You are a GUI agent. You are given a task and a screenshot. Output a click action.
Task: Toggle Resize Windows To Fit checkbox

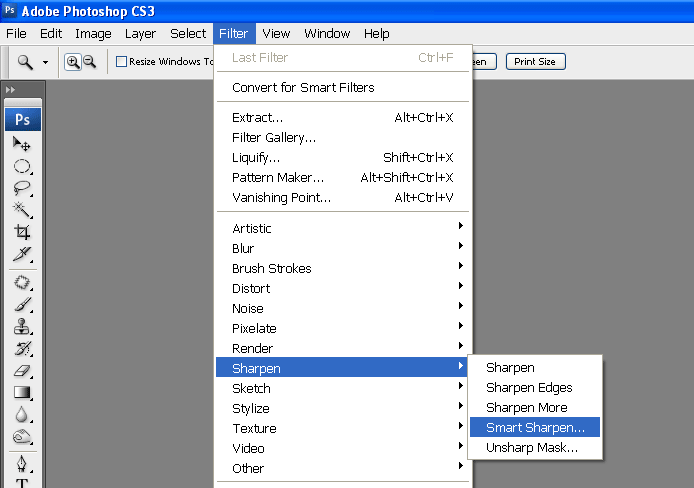tap(121, 61)
